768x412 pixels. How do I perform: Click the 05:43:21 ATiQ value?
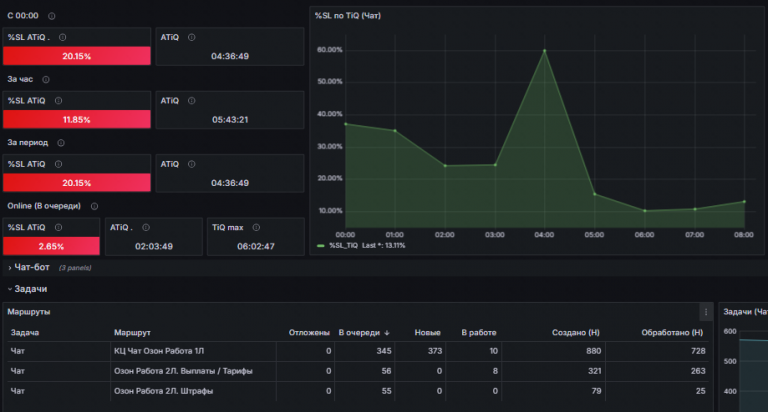coord(230,120)
